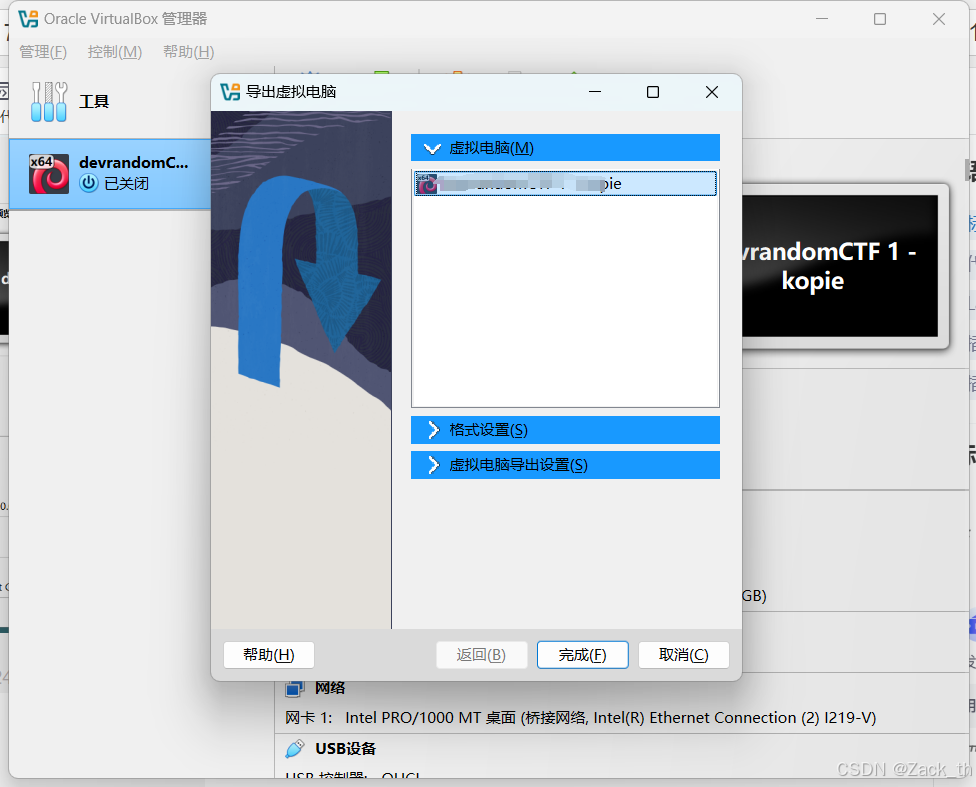Click the 完成(F) button
The image size is (976, 787).
pos(583,655)
